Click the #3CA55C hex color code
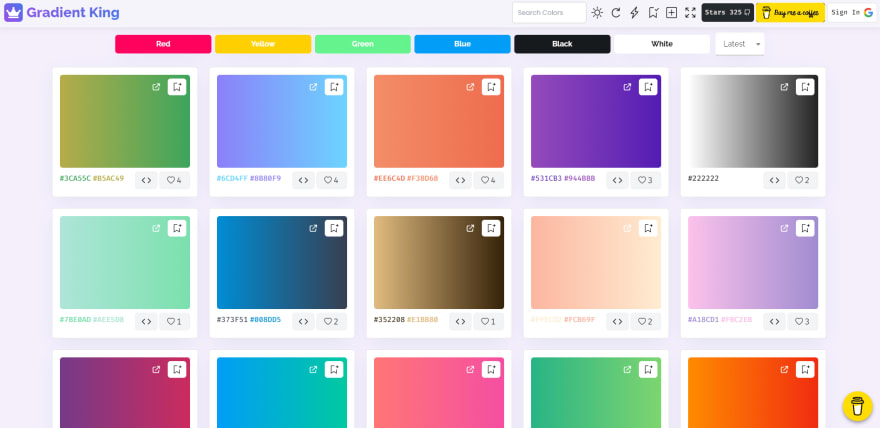This screenshot has height=428, width=880. pyautogui.click(x=75, y=178)
